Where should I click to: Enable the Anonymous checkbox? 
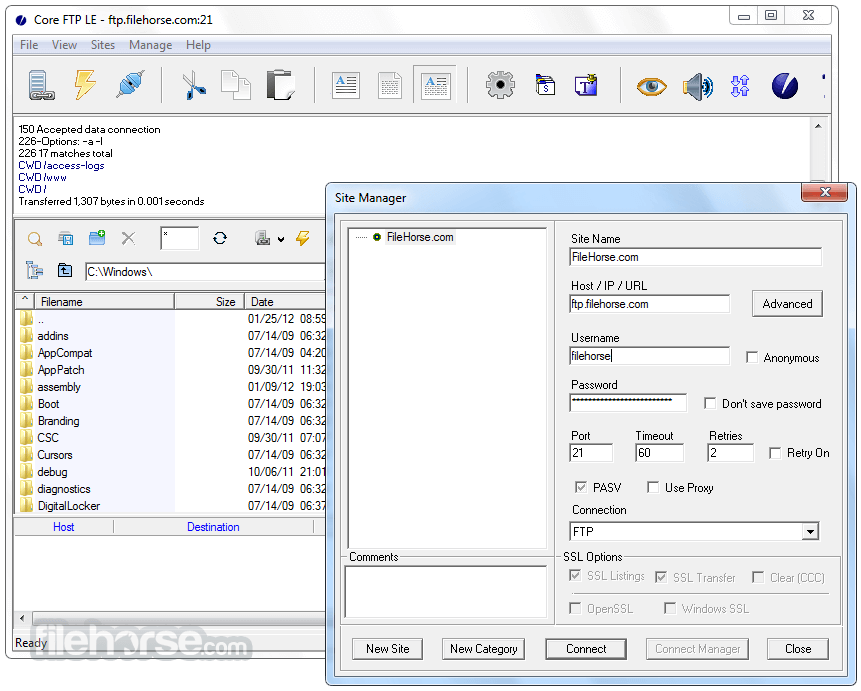752,358
